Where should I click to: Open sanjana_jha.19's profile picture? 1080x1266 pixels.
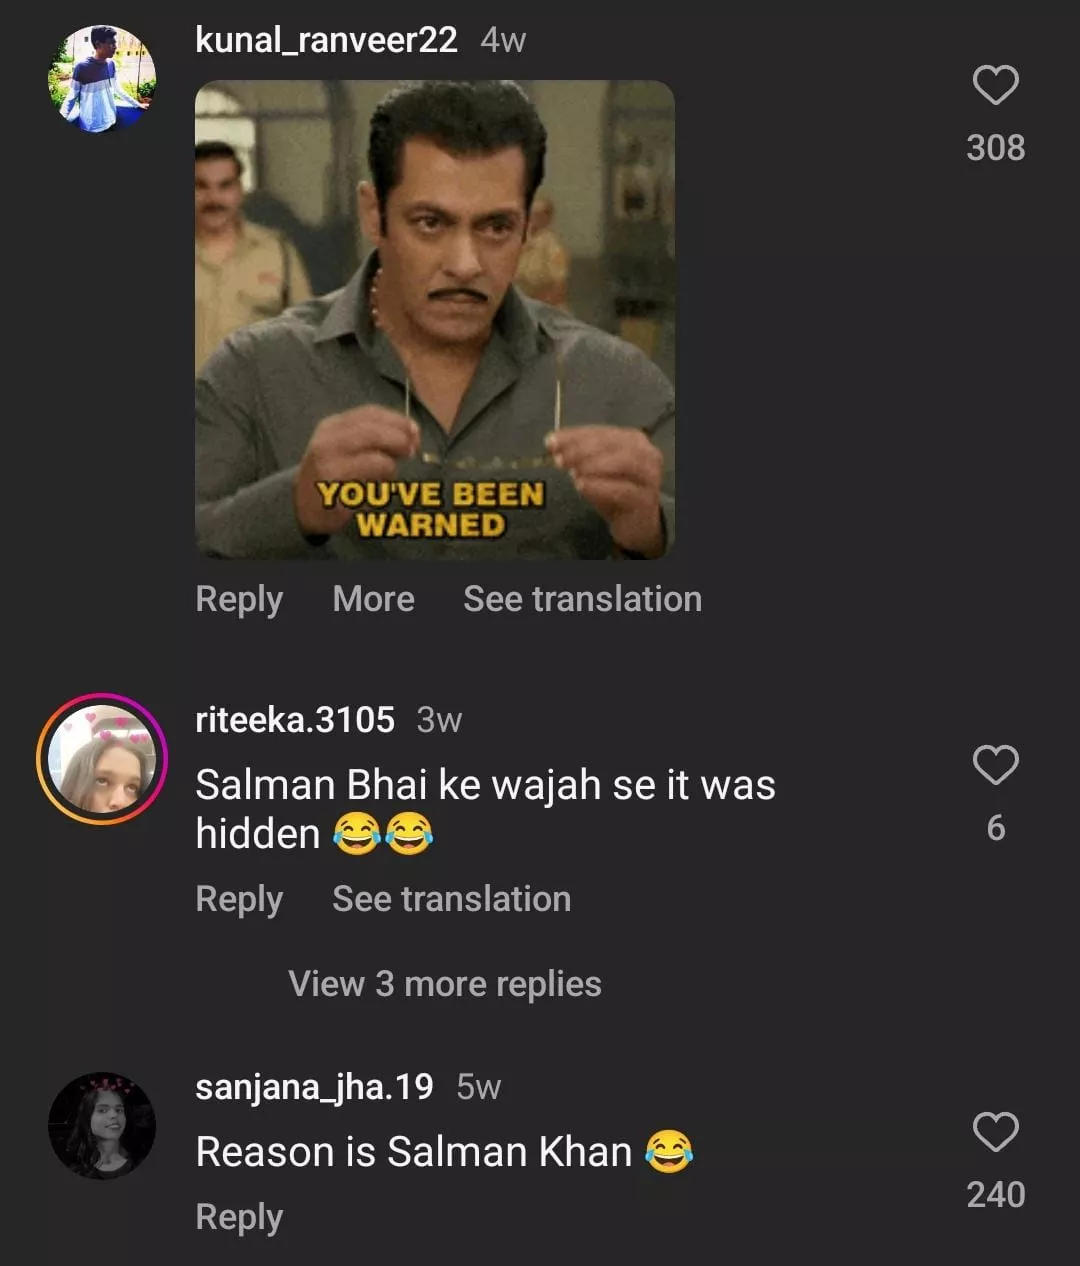coord(102,1126)
